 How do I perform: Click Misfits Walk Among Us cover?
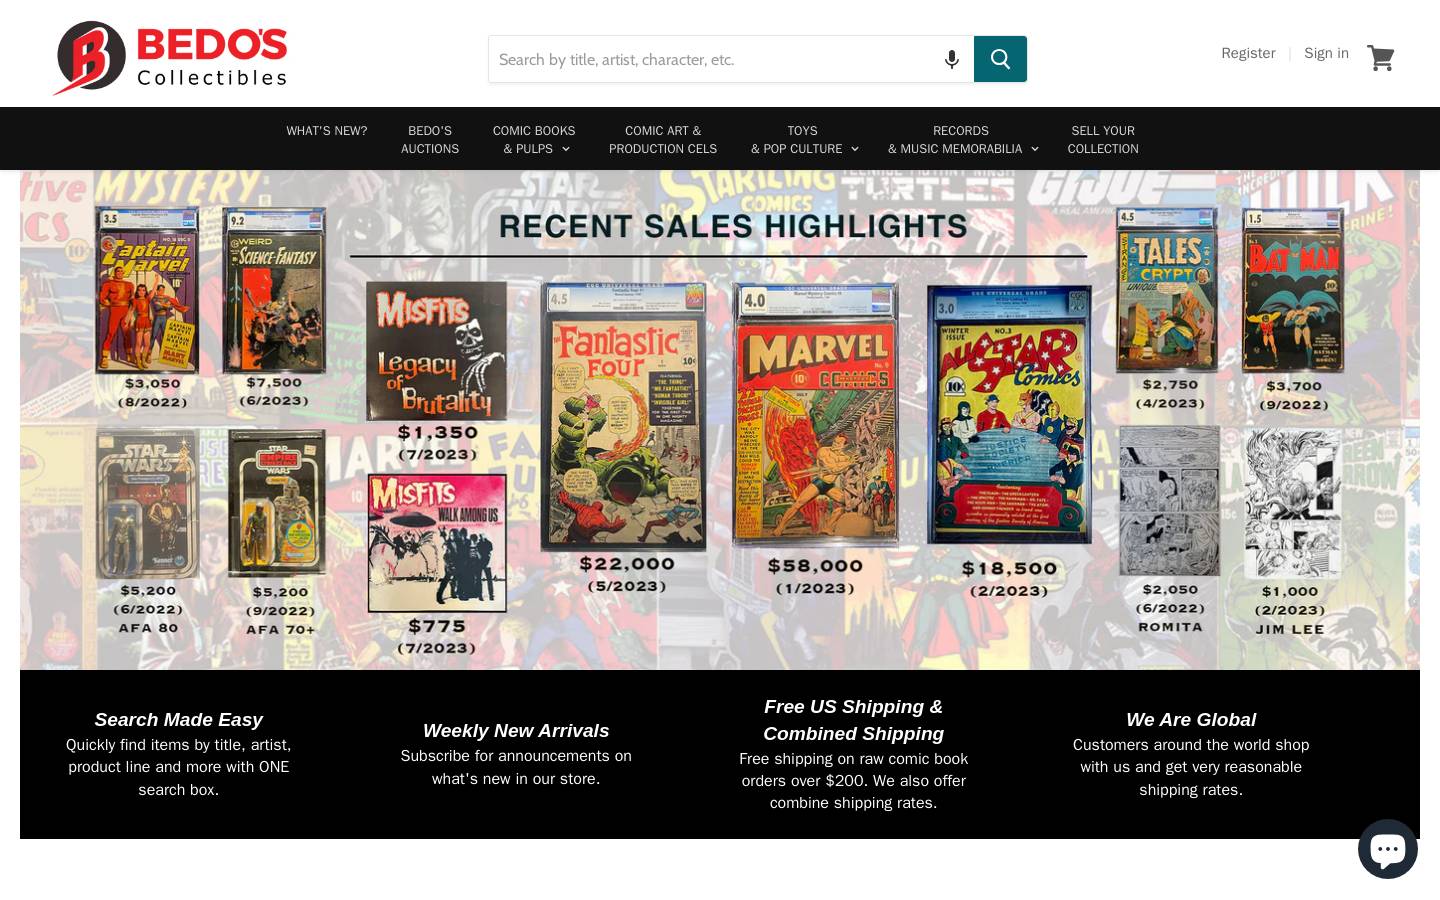click(x=437, y=543)
